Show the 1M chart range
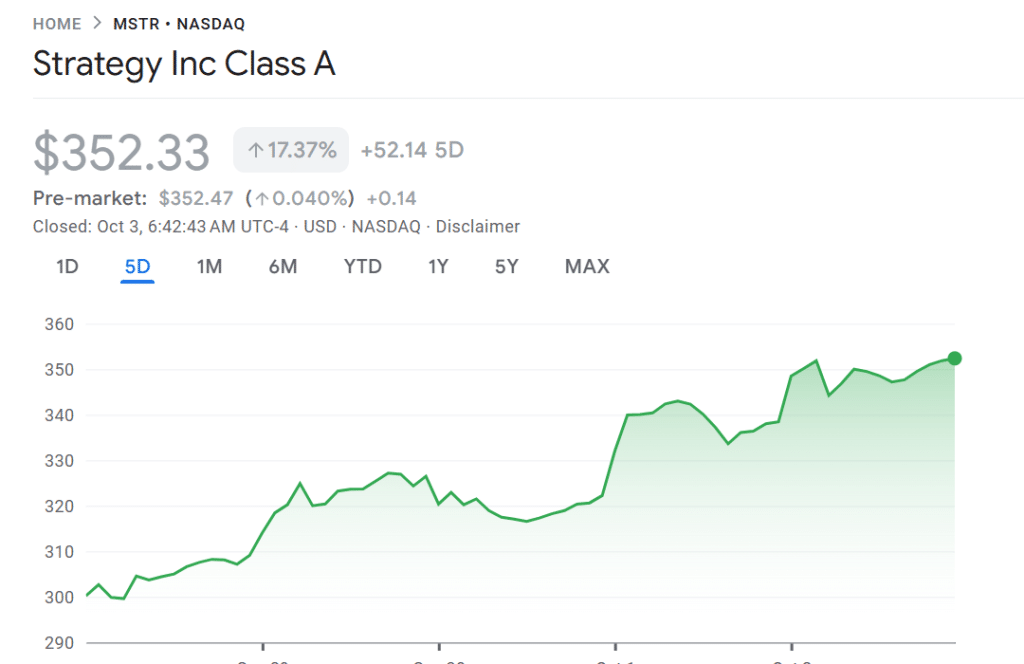Viewport: 1024px width, 664px height. pos(209,267)
